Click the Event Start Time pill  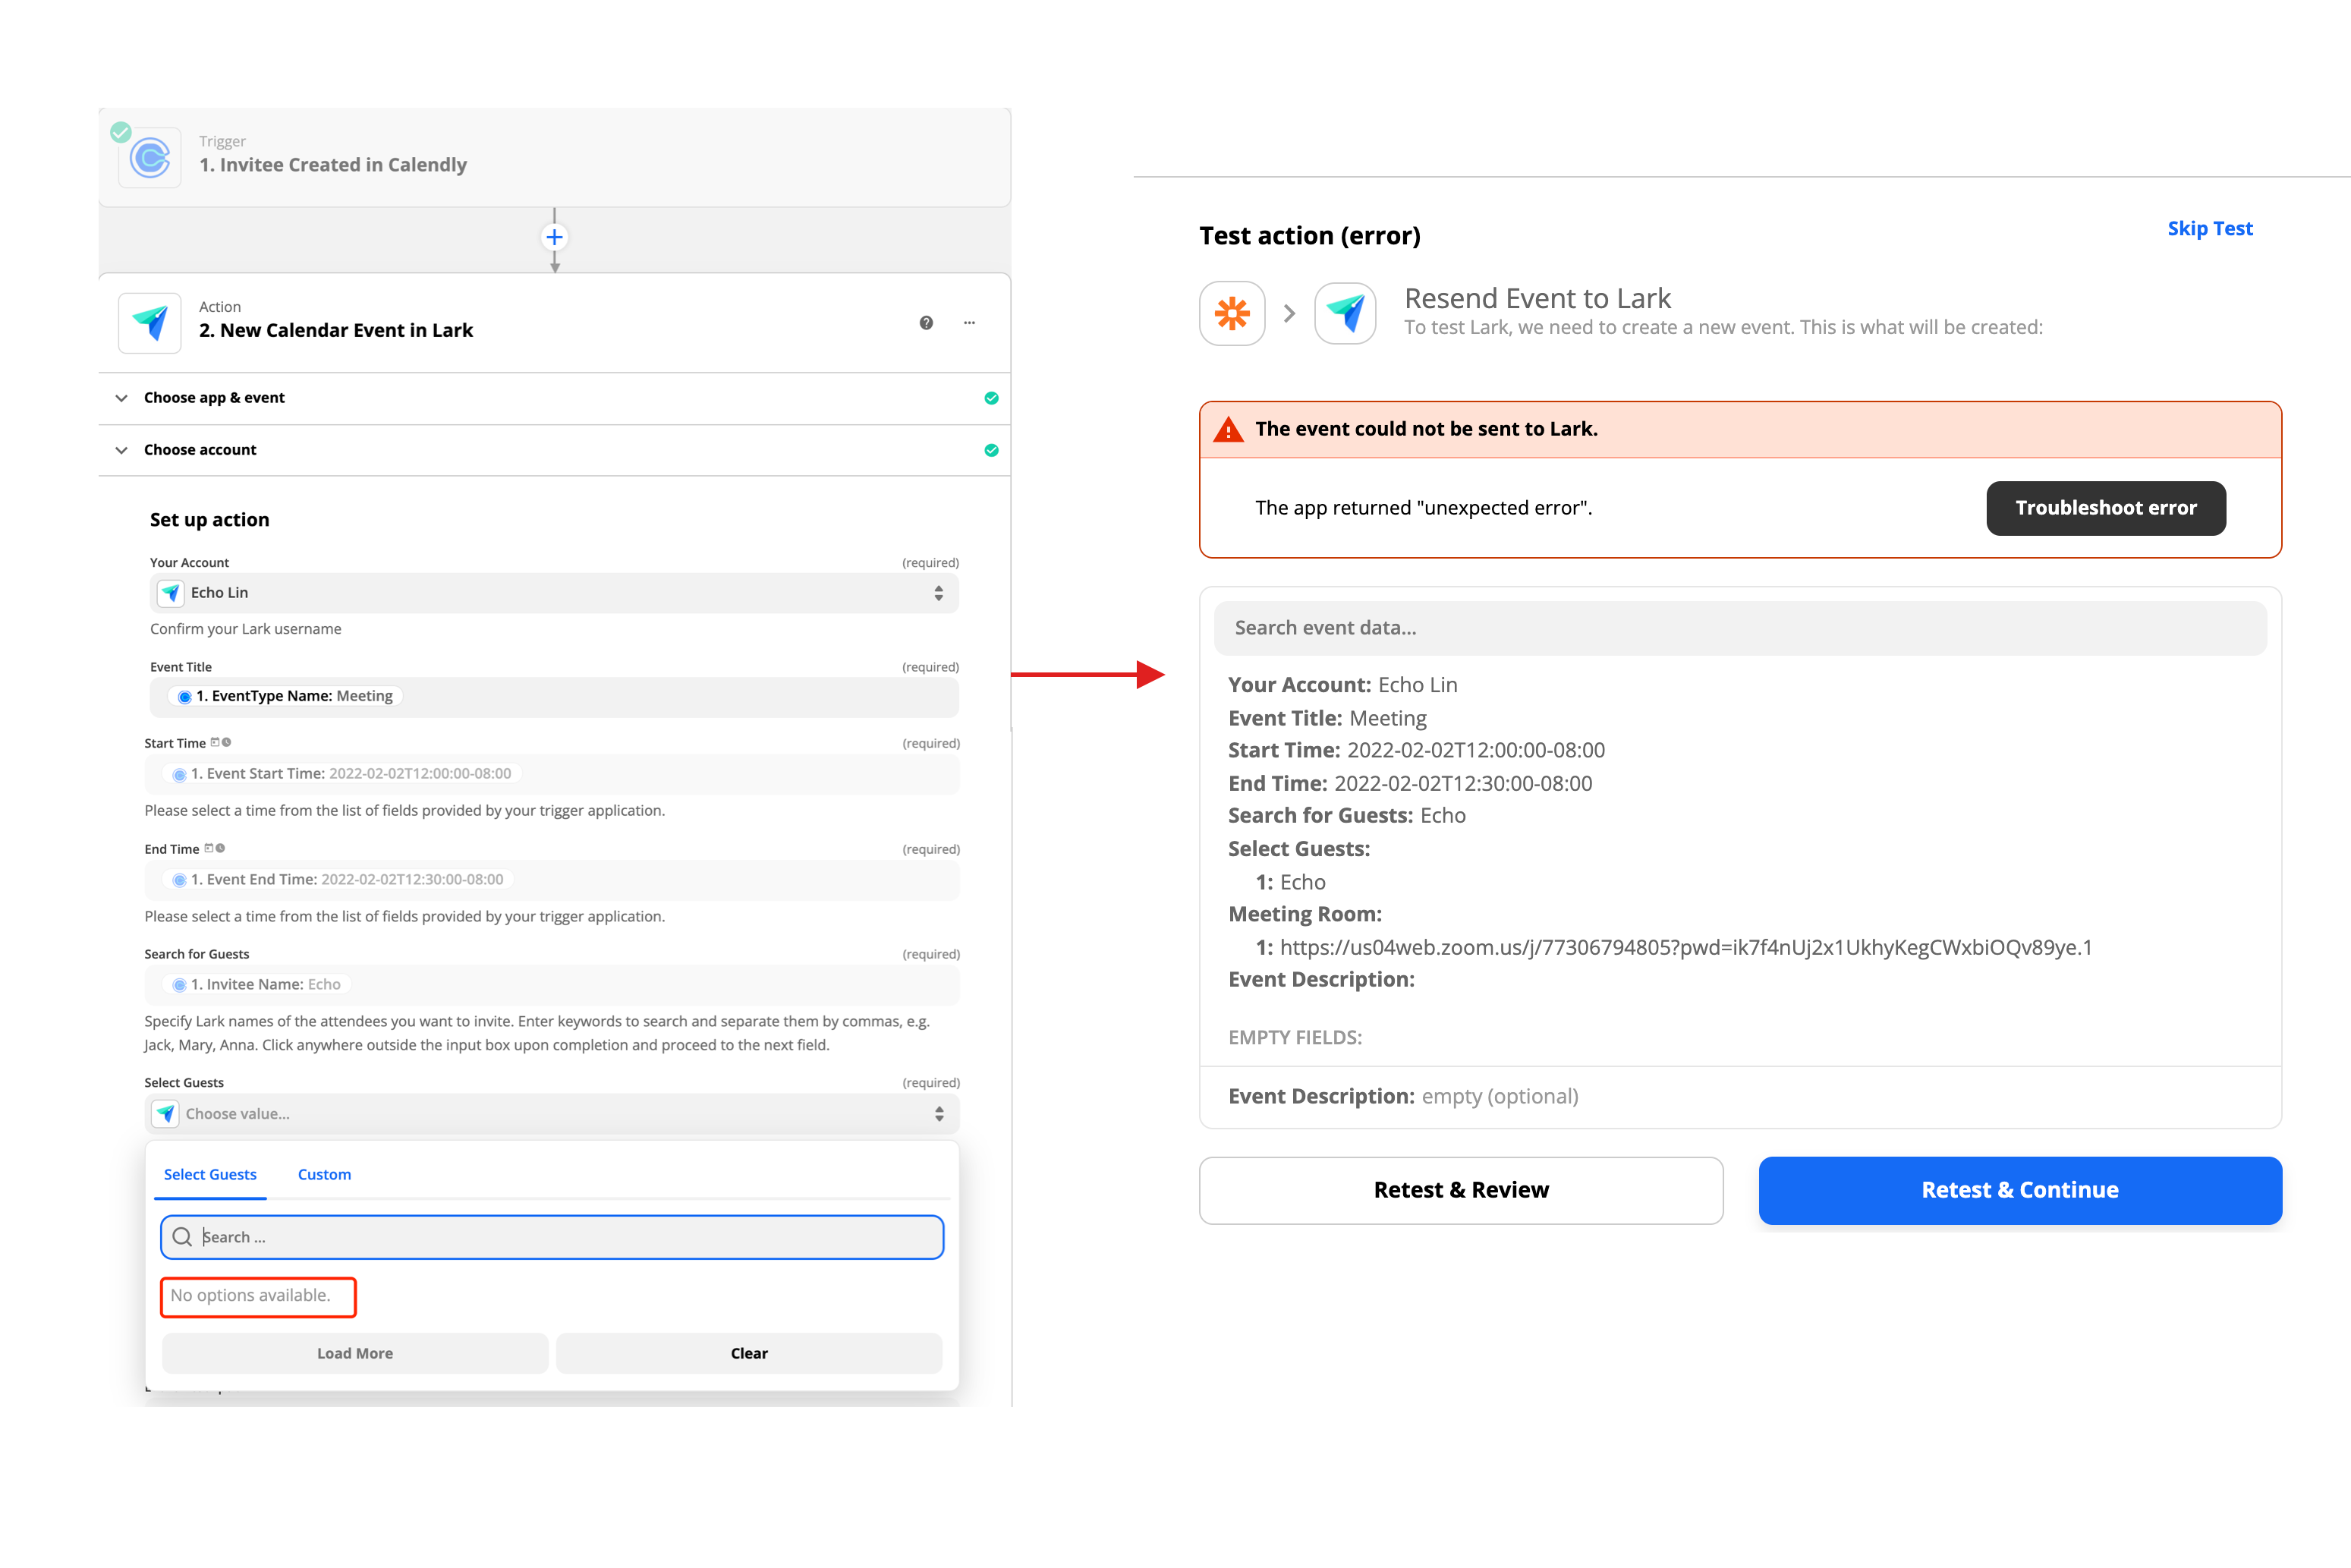[x=342, y=774]
